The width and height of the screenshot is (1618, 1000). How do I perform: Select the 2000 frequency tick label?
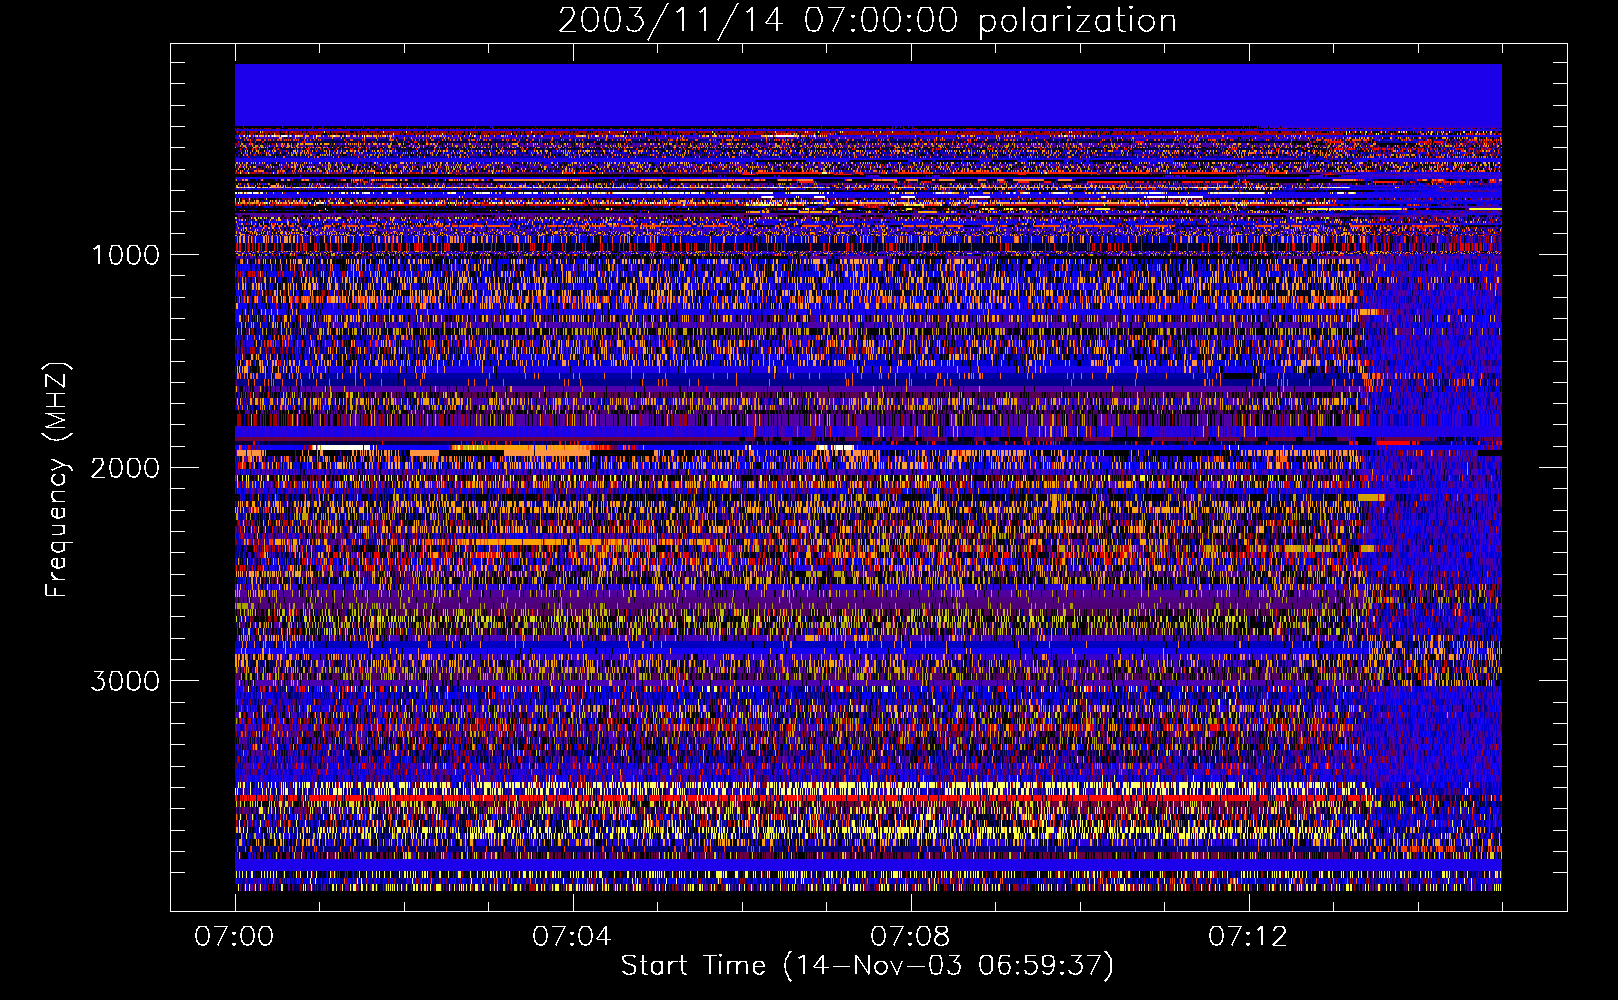coord(125,468)
